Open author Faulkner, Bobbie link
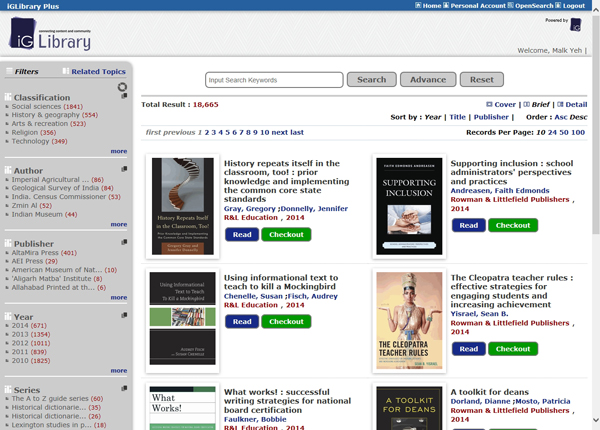Image resolution: width=600 pixels, height=430 pixels. pyautogui.click(x=255, y=419)
